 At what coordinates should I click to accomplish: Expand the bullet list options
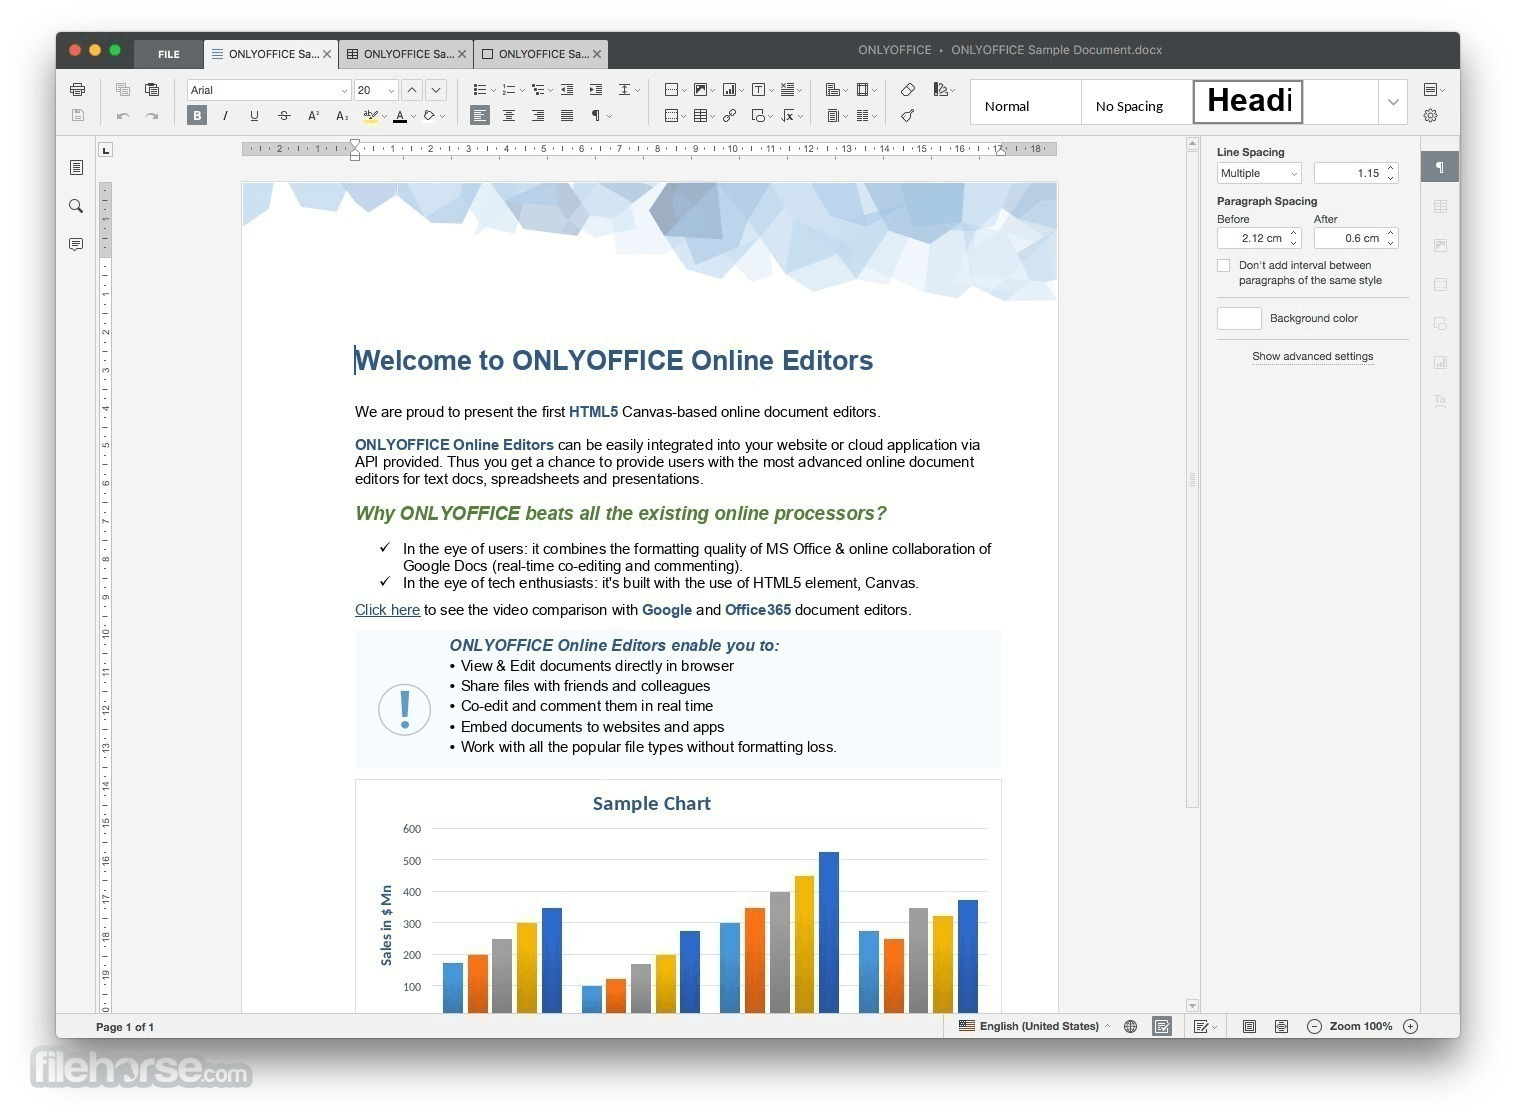point(493,91)
